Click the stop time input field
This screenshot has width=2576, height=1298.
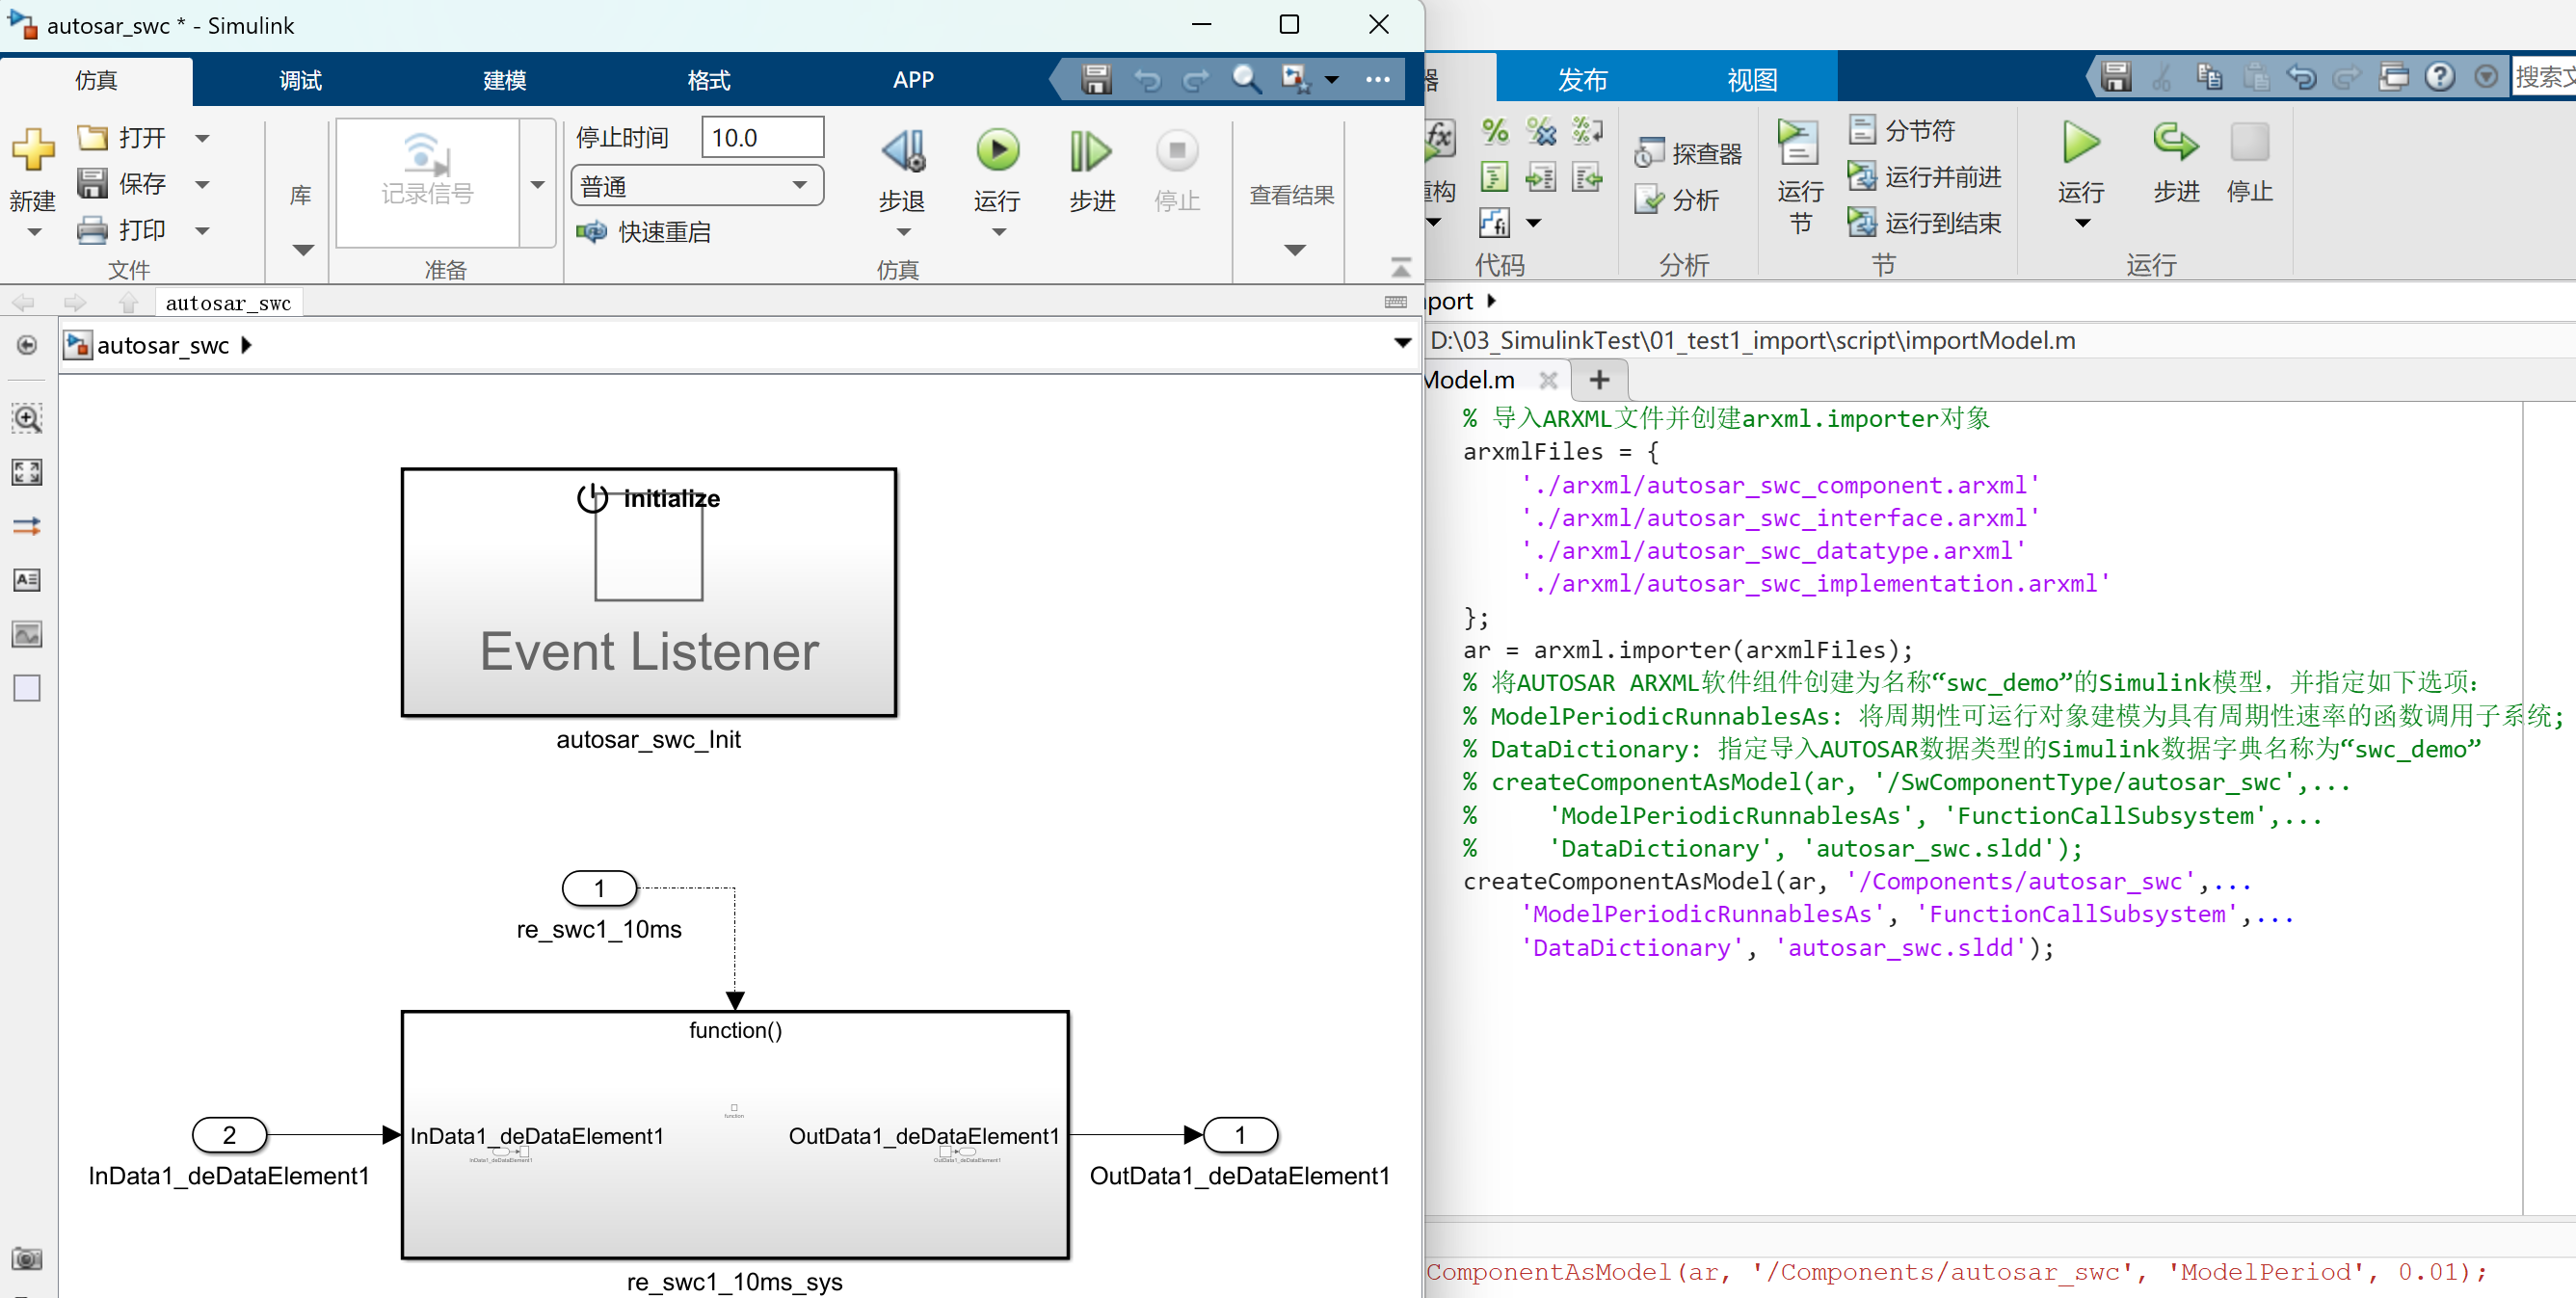point(762,138)
